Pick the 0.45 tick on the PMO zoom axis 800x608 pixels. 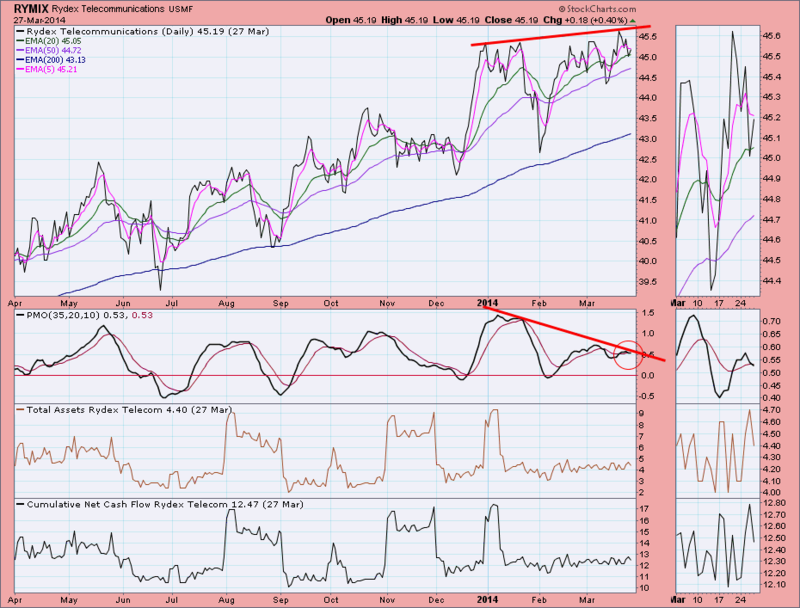[x=770, y=386]
